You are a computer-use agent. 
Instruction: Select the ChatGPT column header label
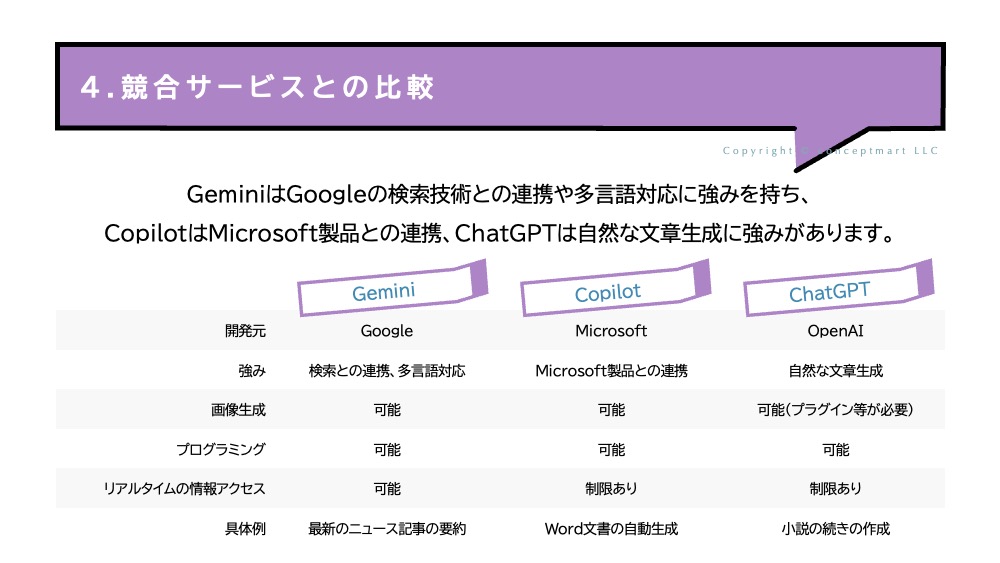(x=830, y=292)
